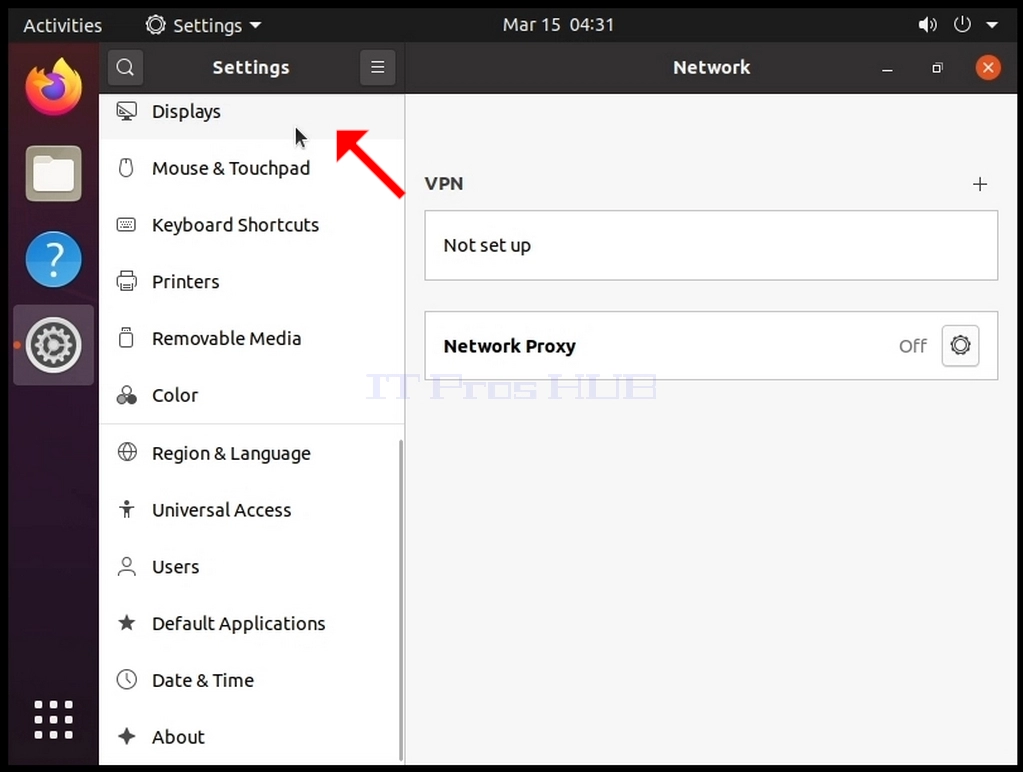This screenshot has height=772, width=1023.
Task: Maximize the Settings window
Action: tap(938, 68)
